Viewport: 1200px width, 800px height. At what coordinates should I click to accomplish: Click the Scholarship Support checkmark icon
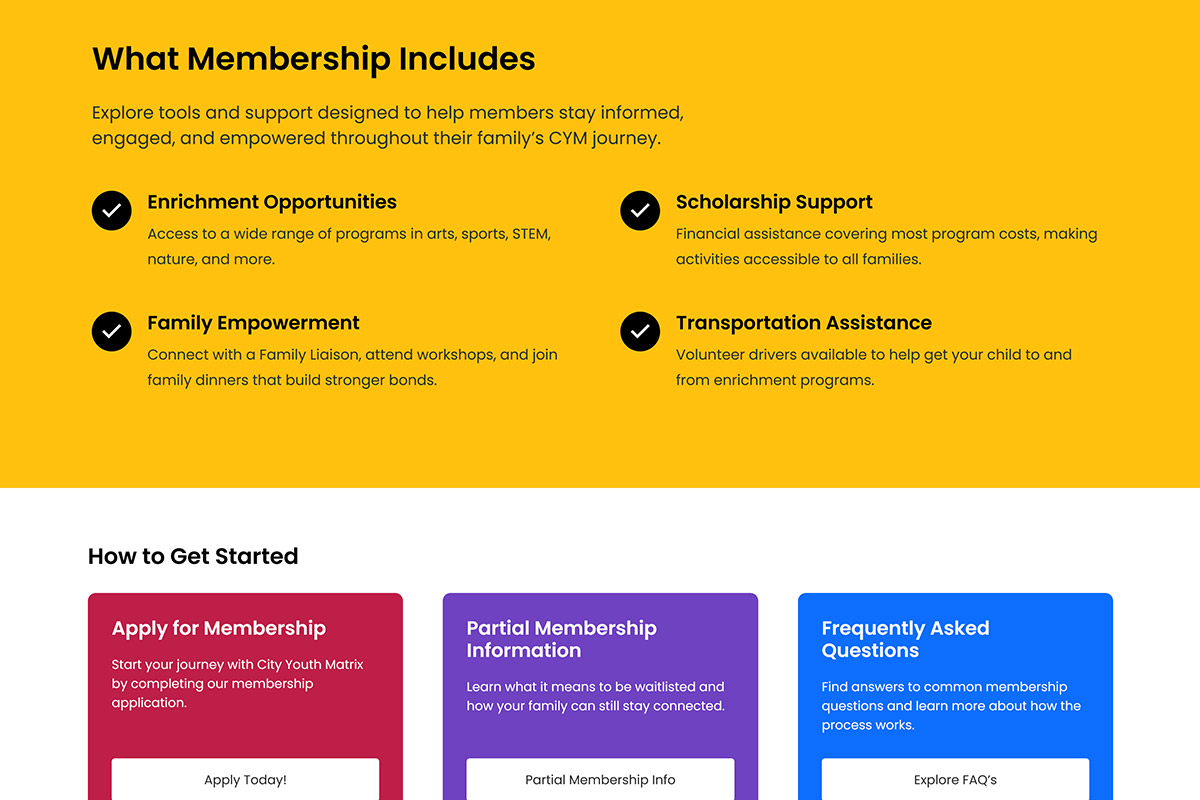click(x=640, y=211)
